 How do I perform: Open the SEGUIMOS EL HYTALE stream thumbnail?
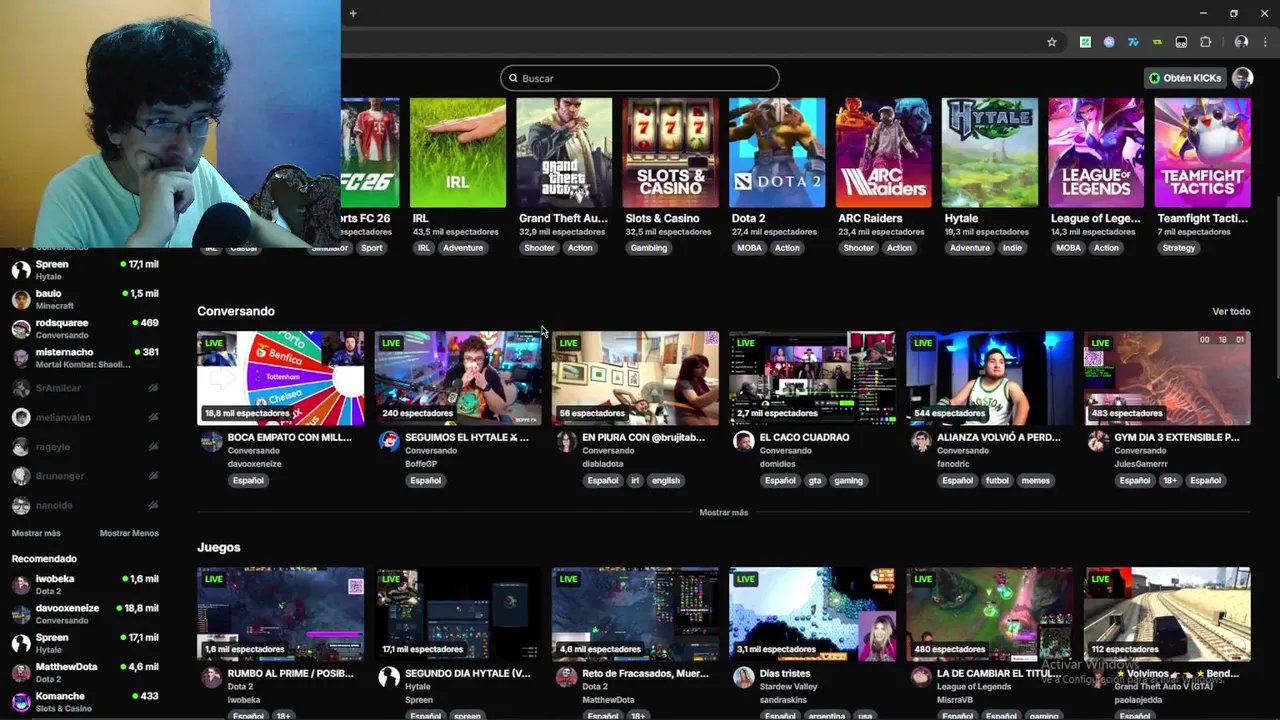coord(458,378)
